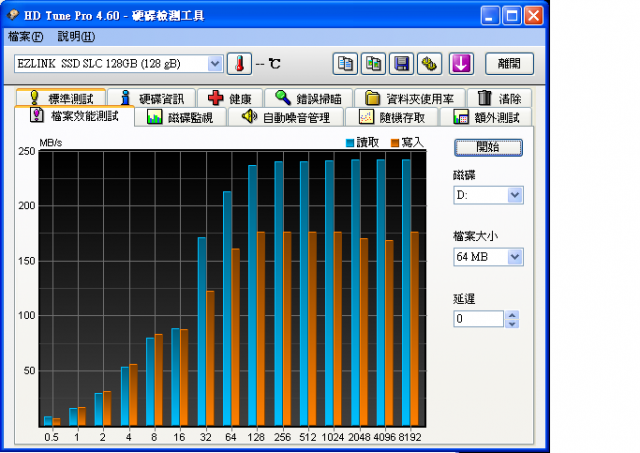This screenshot has height=453, width=640.
Task: Switch to the 錯誤掃瞄 tab
Action: pyautogui.click(x=309, y=98)
